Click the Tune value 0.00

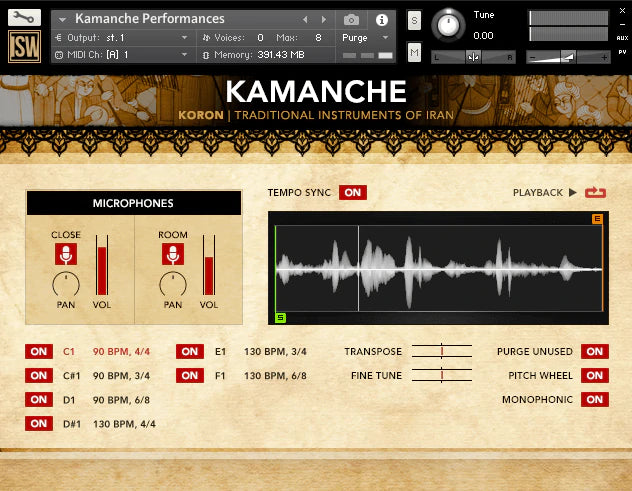pyautogui.click(x=483, y=36)
